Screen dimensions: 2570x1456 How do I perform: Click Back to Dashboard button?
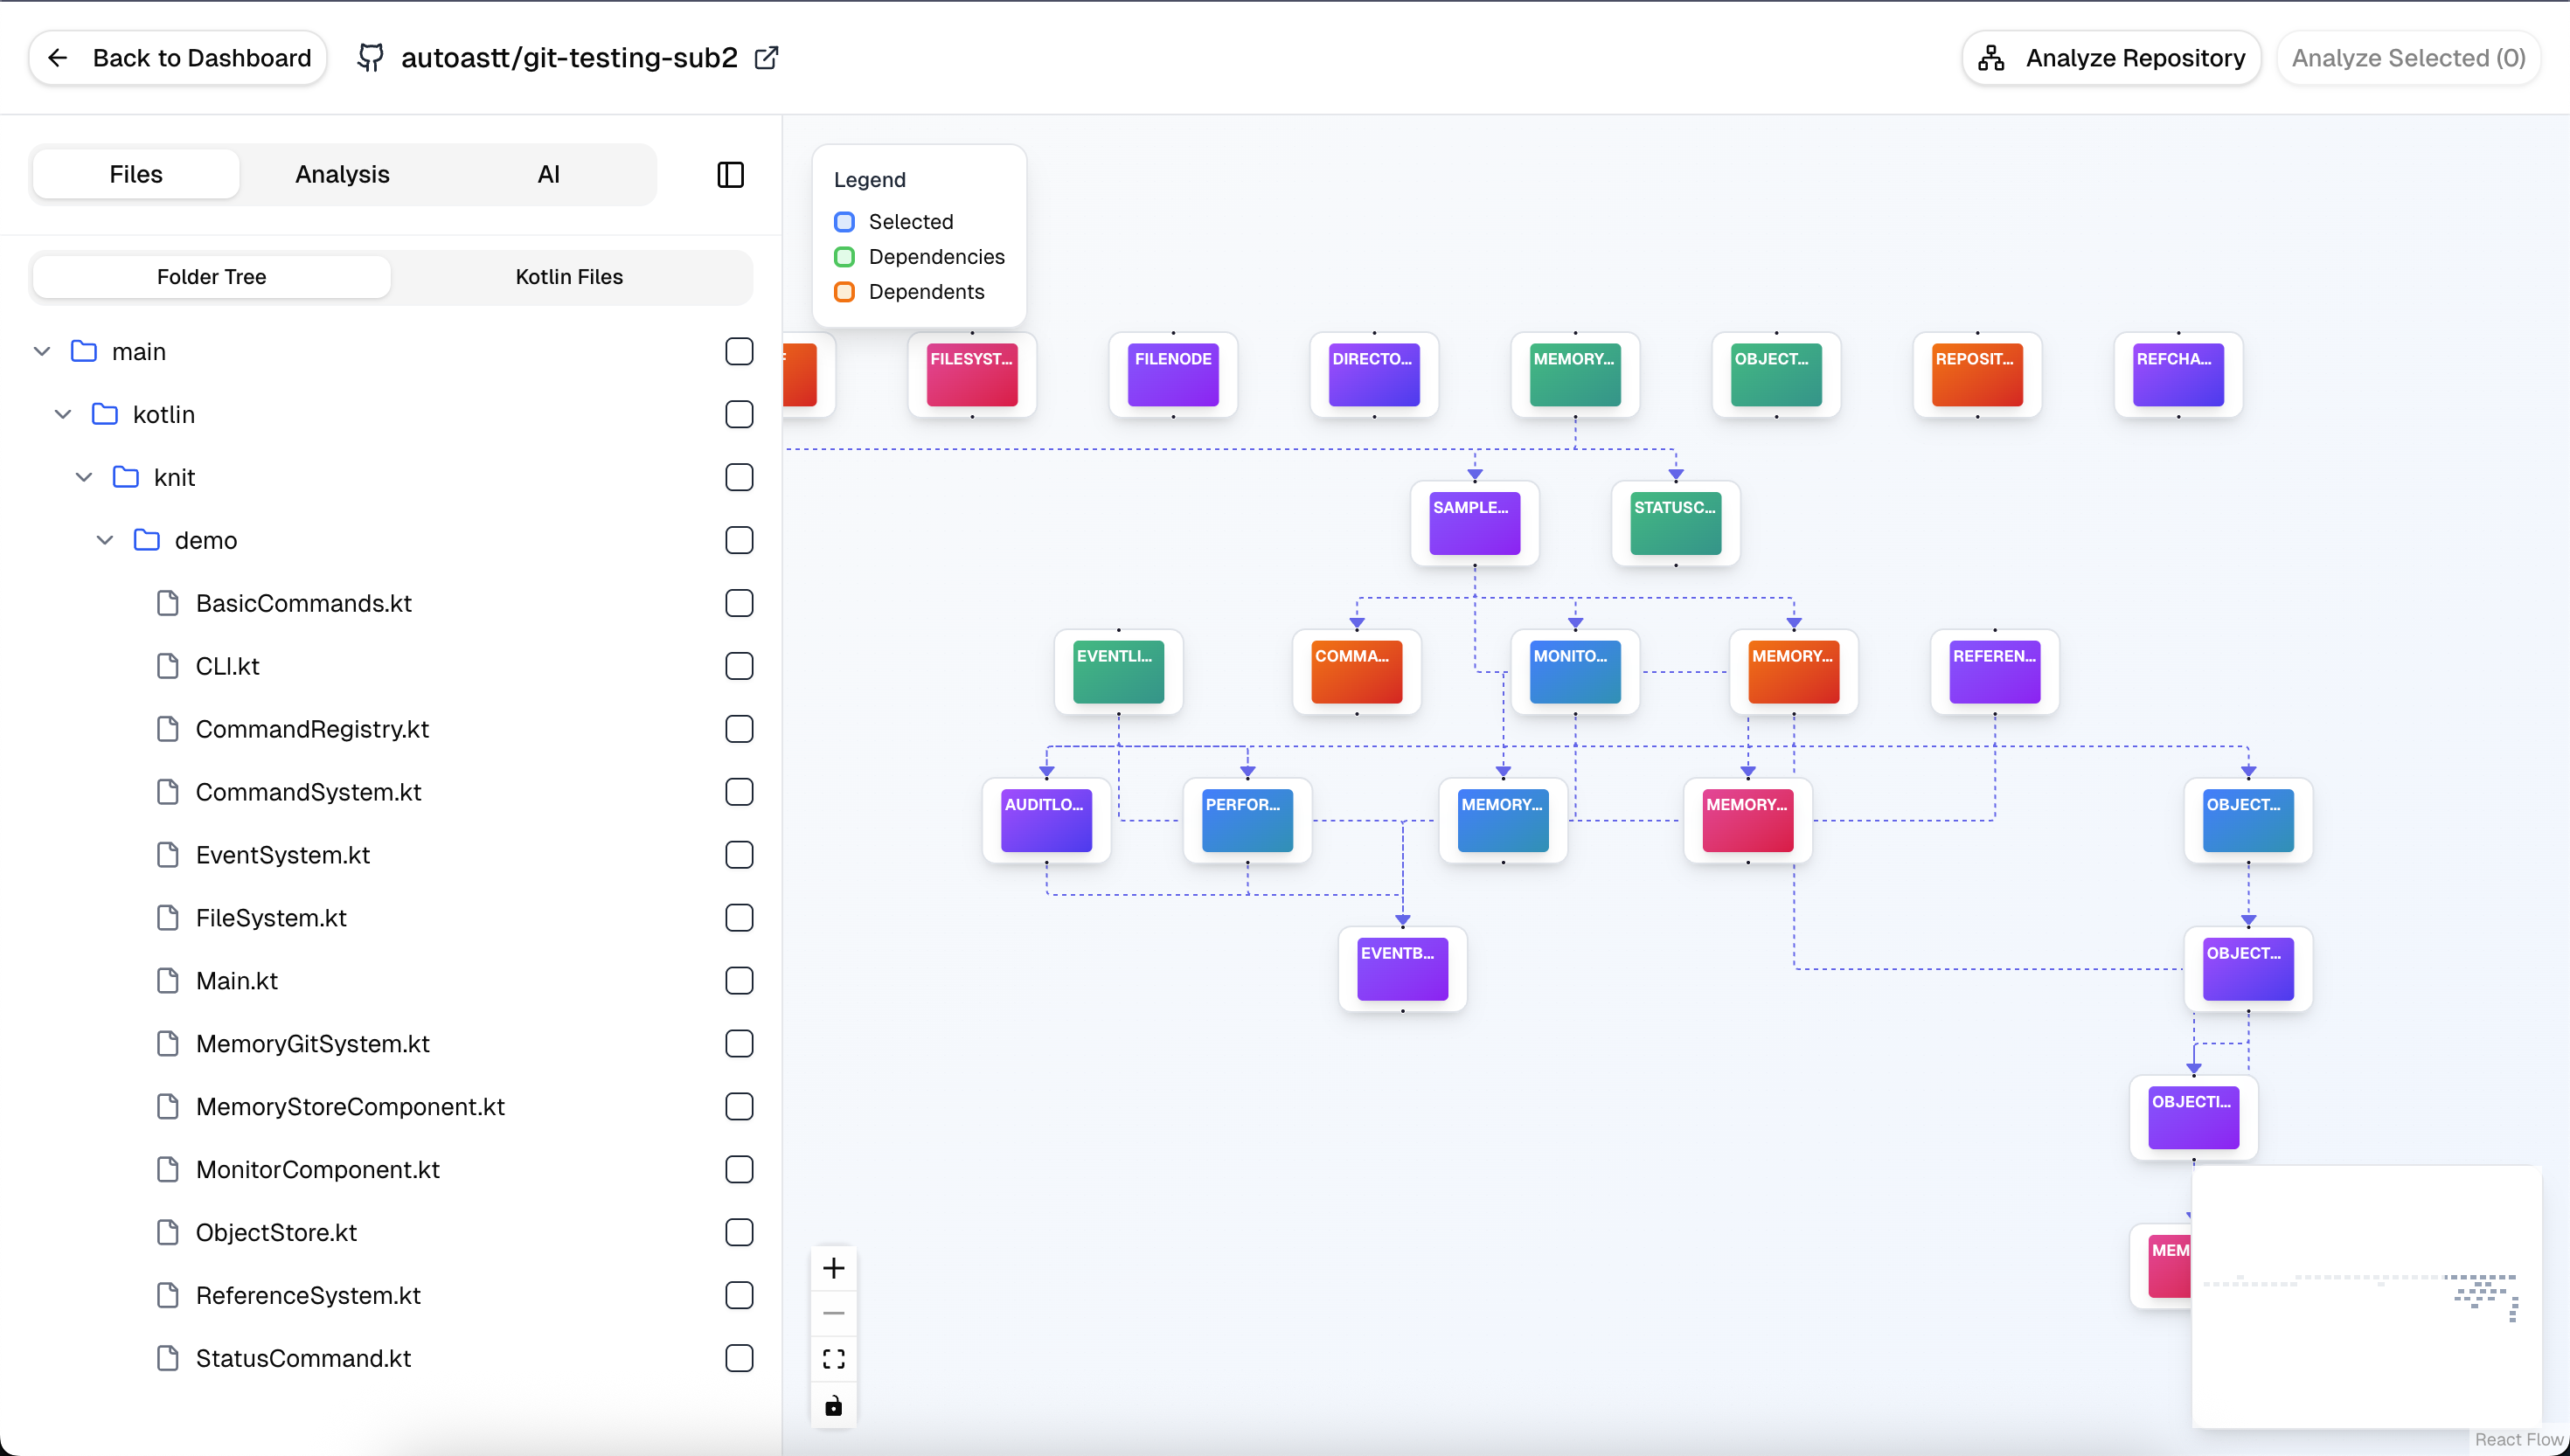178,58
